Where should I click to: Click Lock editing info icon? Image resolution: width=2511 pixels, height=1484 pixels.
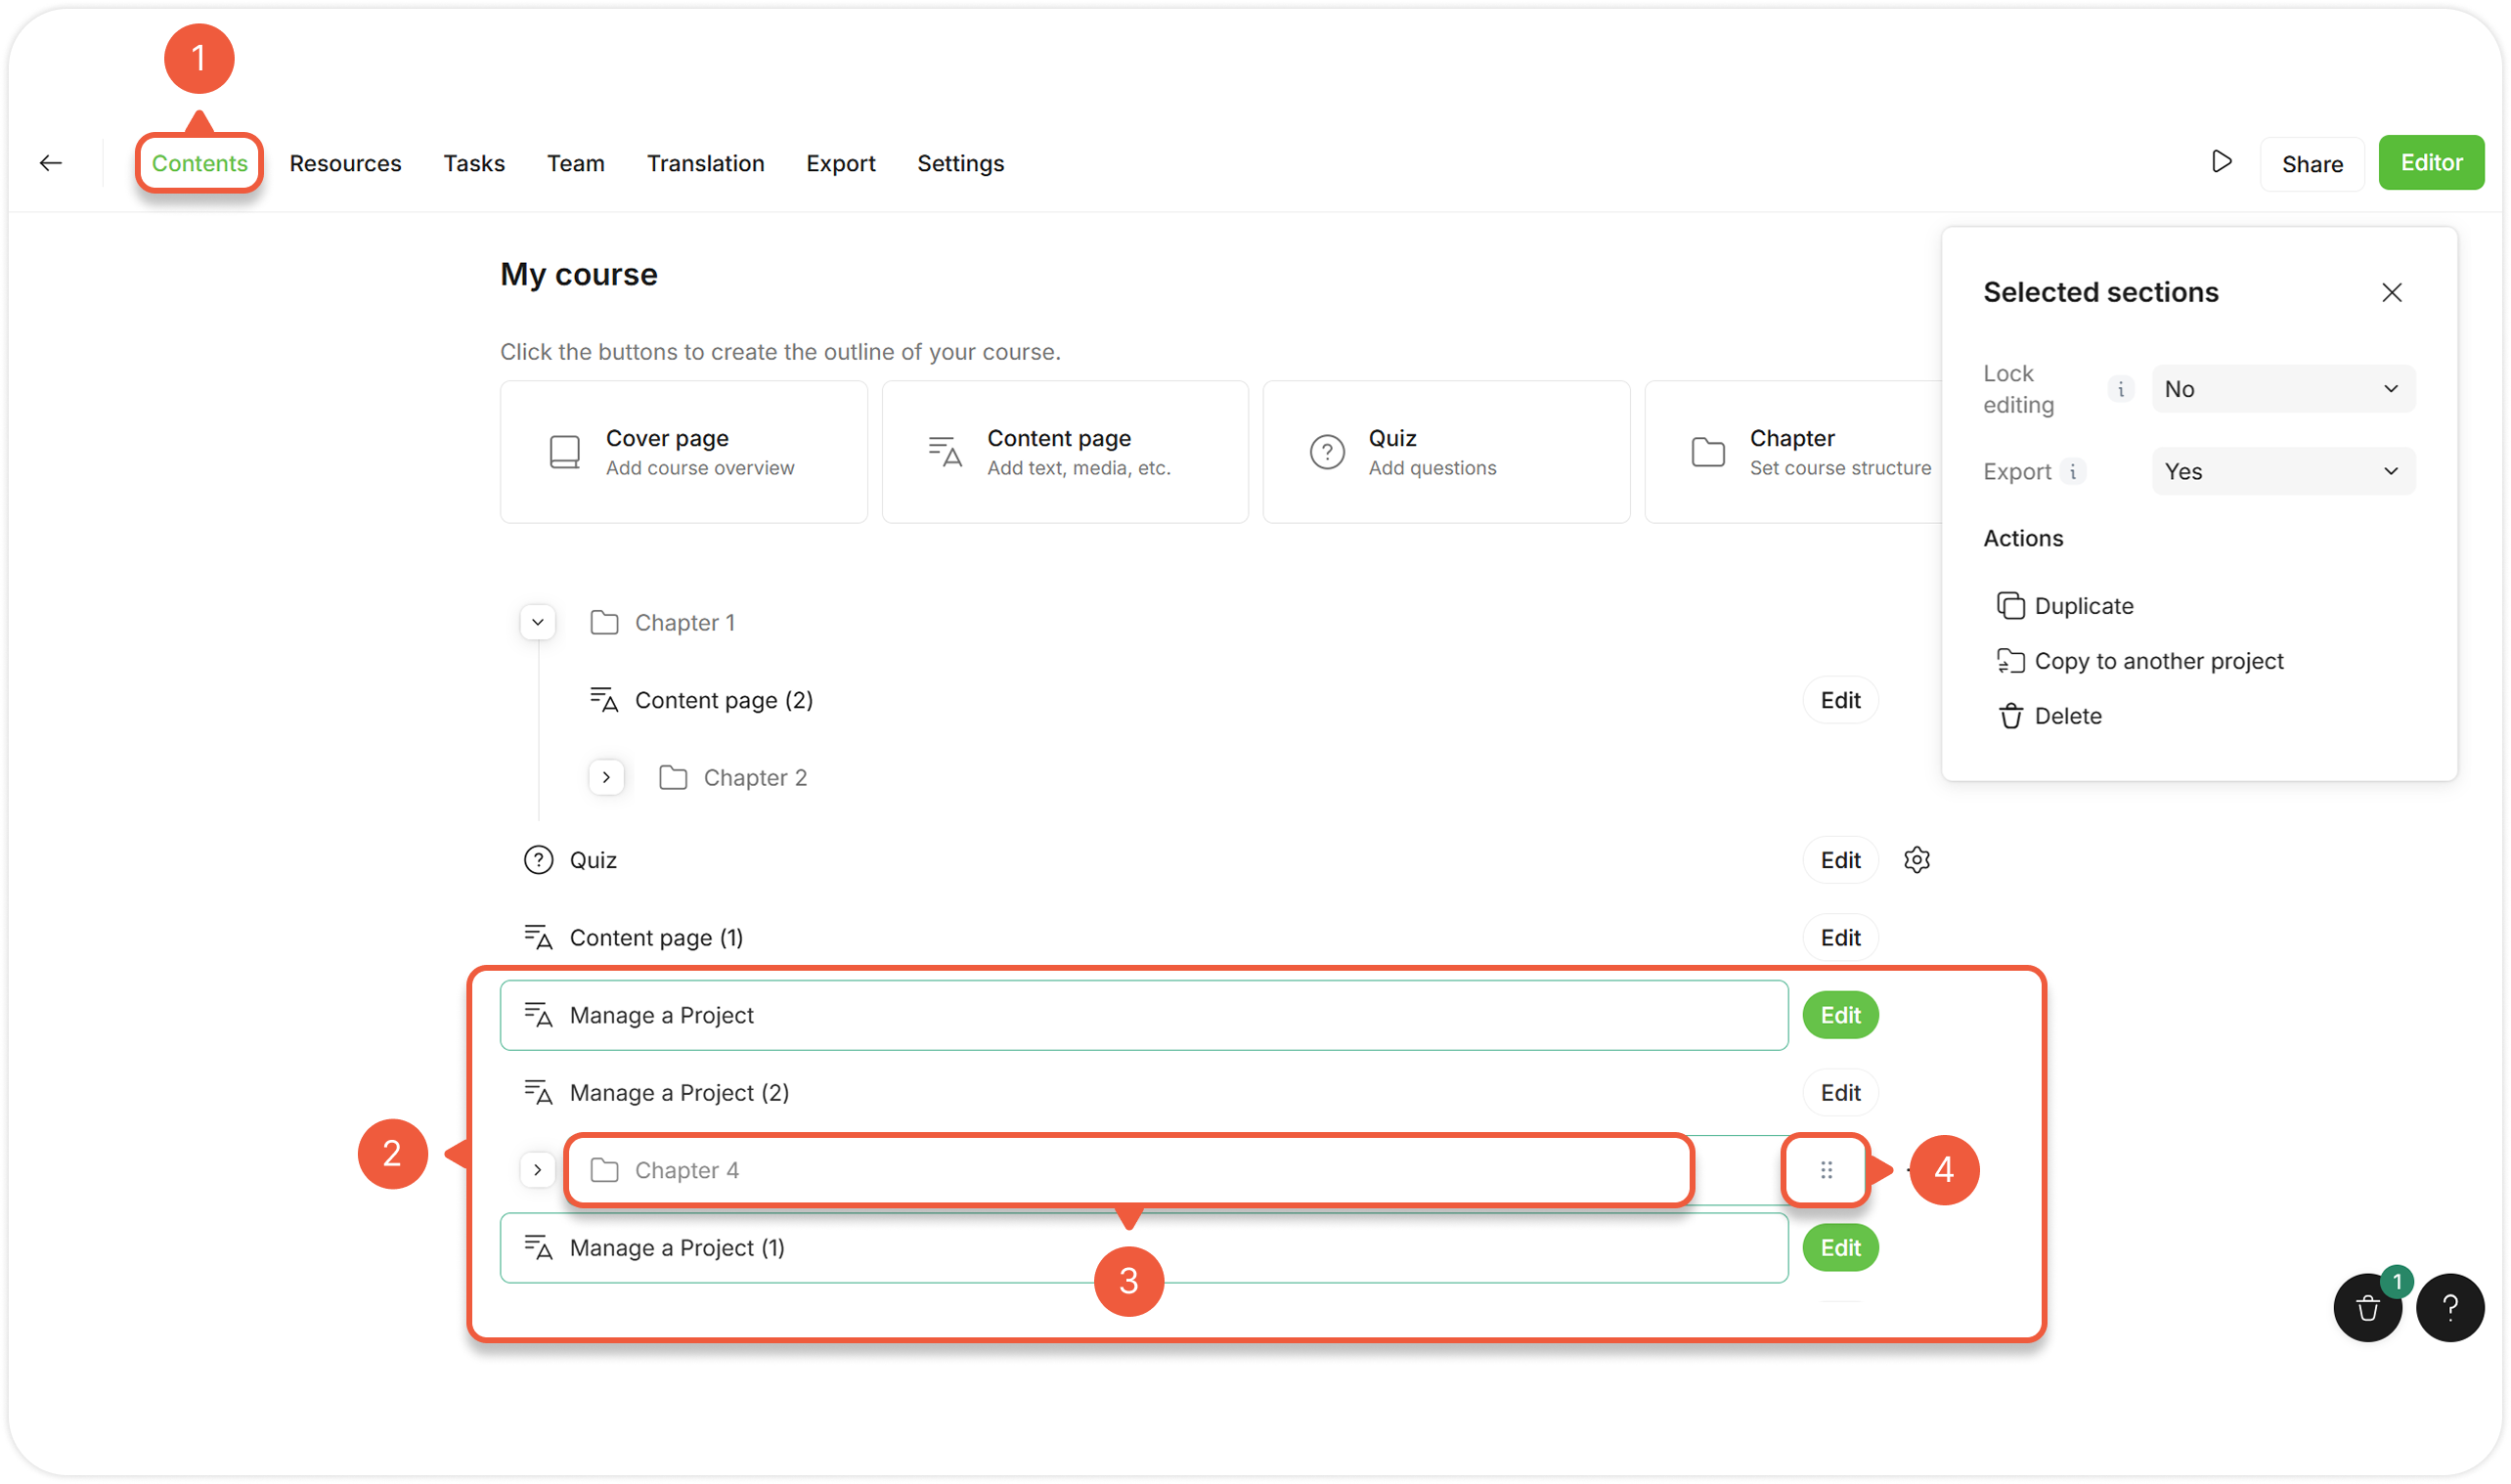(2120, 389)
